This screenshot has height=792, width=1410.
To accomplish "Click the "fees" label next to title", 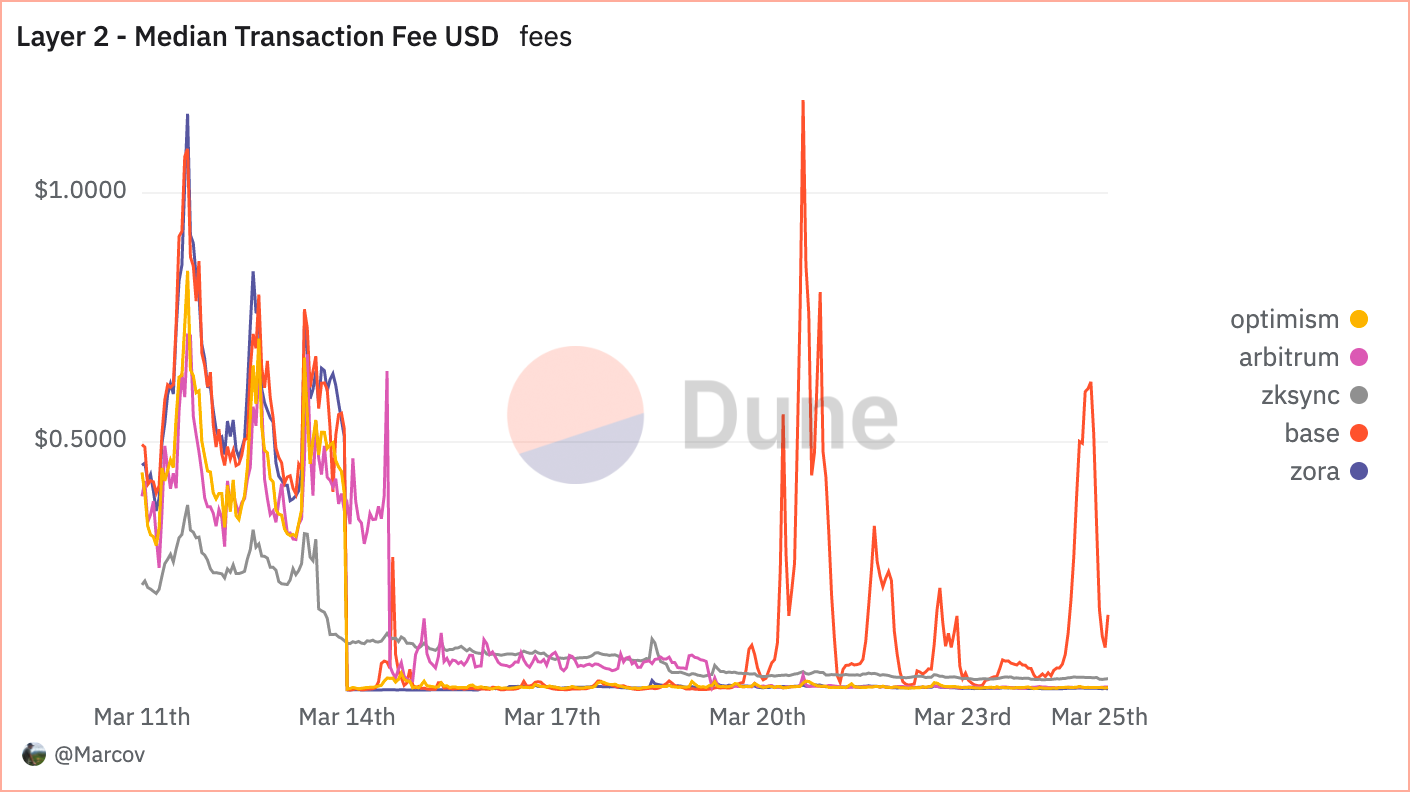I will click(546, 38).
